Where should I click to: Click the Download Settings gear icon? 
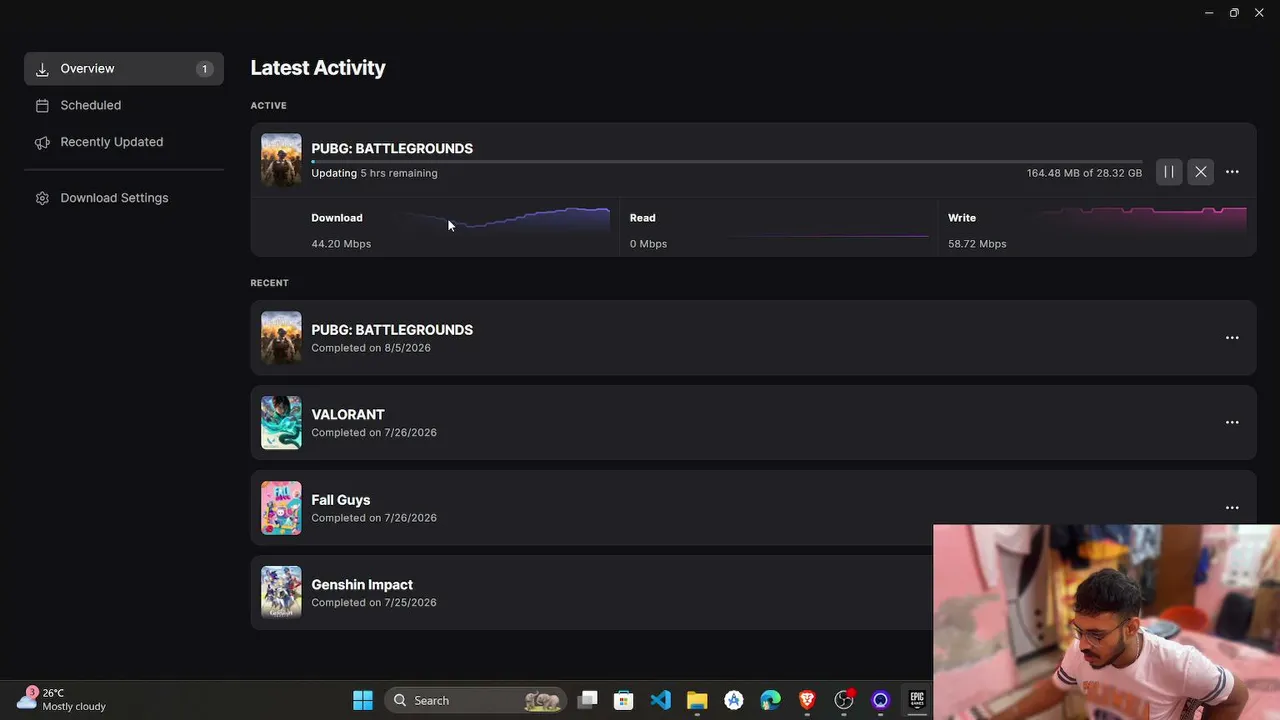(42, 198)
